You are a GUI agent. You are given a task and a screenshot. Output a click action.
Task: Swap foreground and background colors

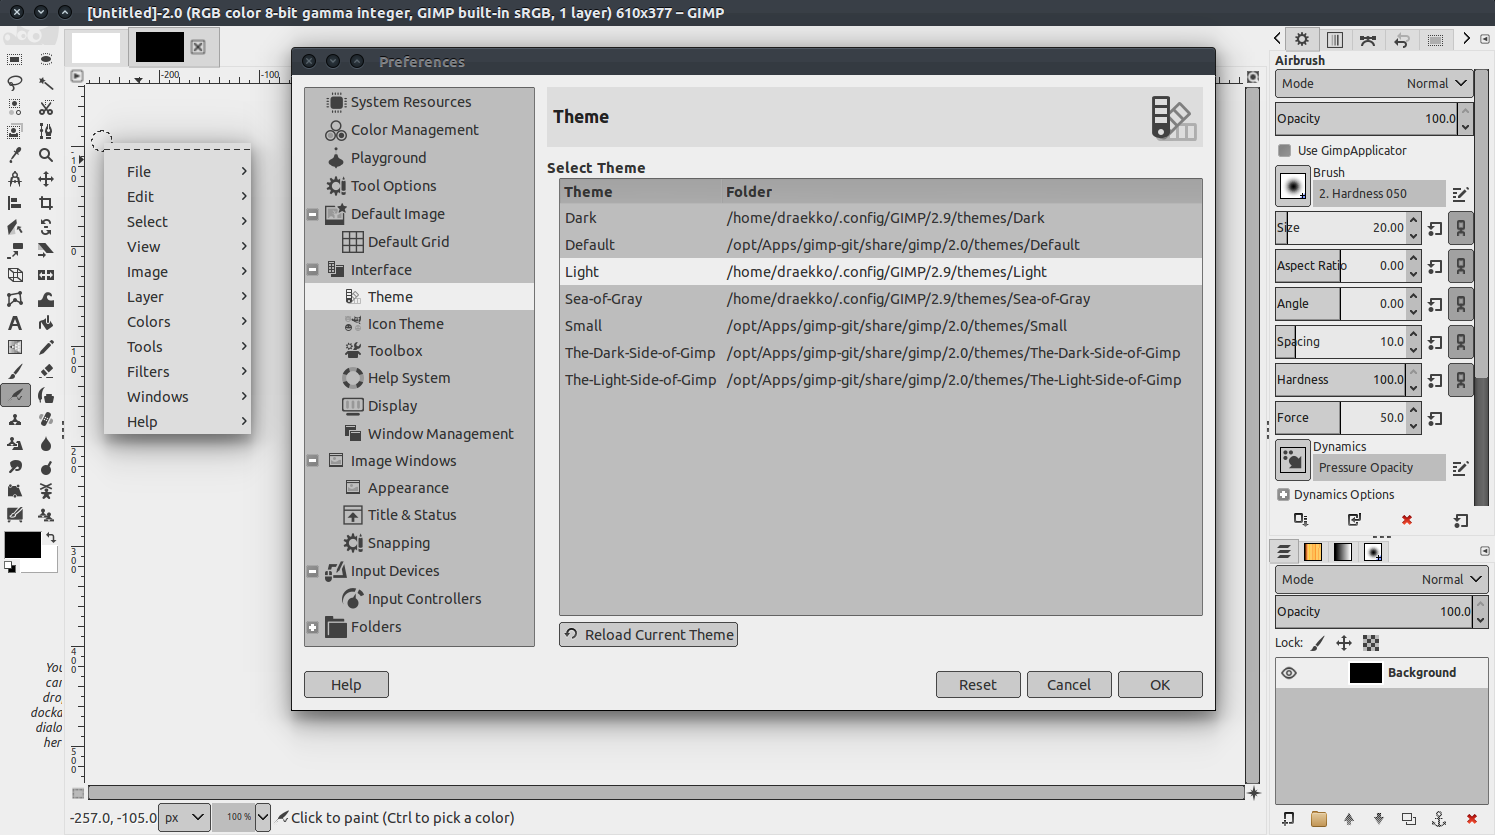[x=51, y=538]
